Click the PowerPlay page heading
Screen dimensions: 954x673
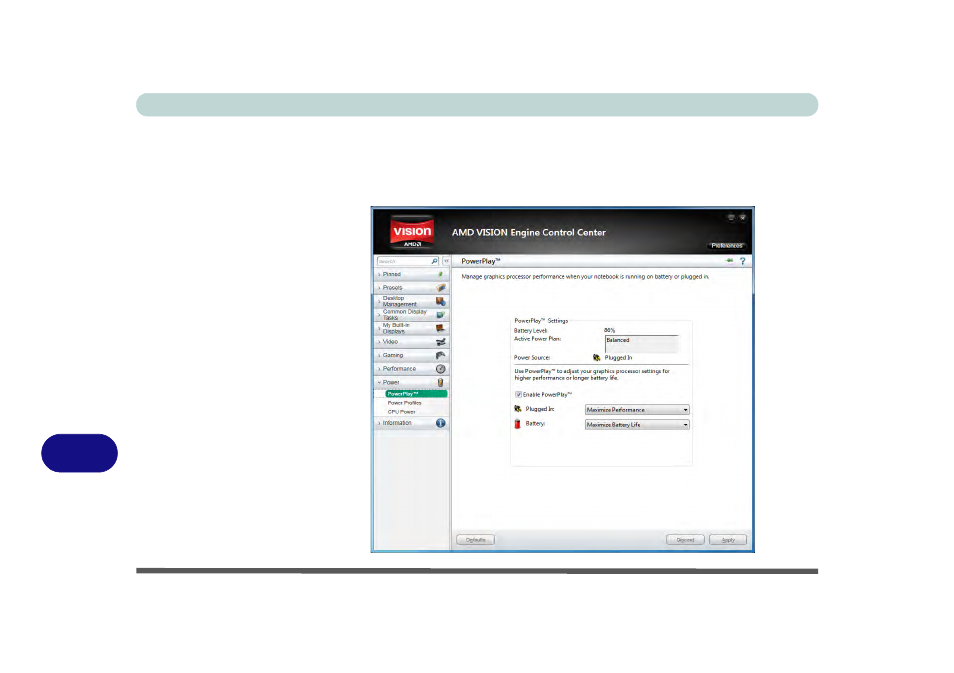coord(480,261)
